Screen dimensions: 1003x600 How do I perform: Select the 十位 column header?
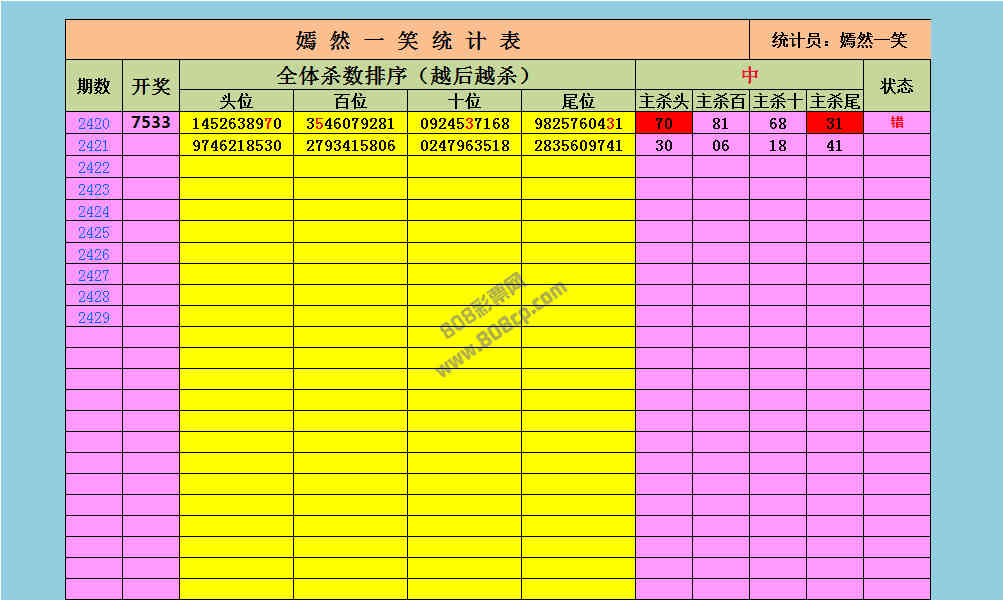[465, 101]
